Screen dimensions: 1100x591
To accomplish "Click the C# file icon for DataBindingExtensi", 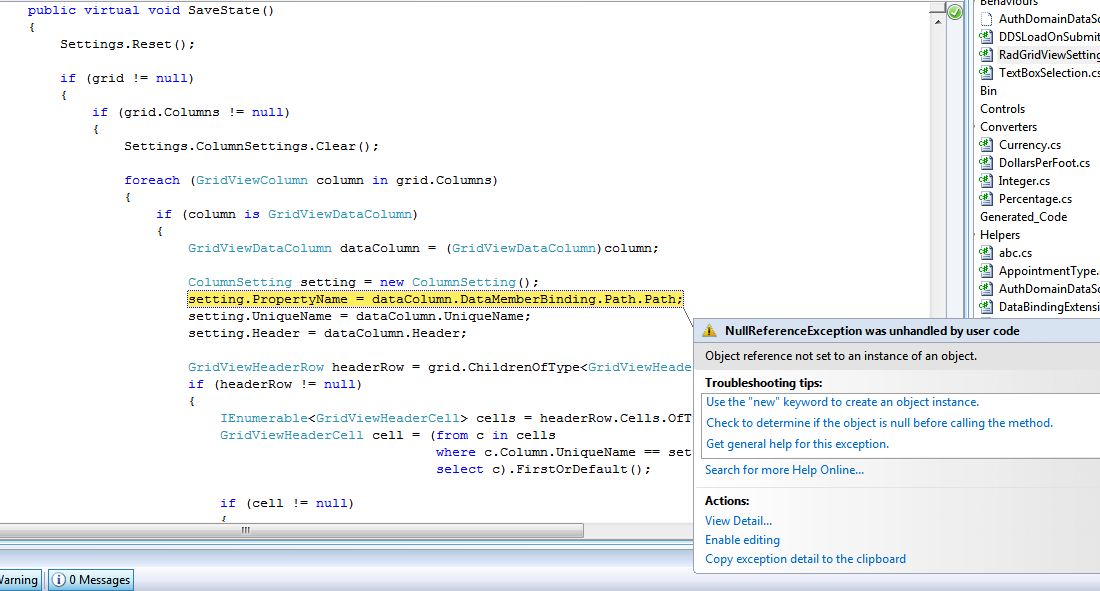I will tap(986, 307).
